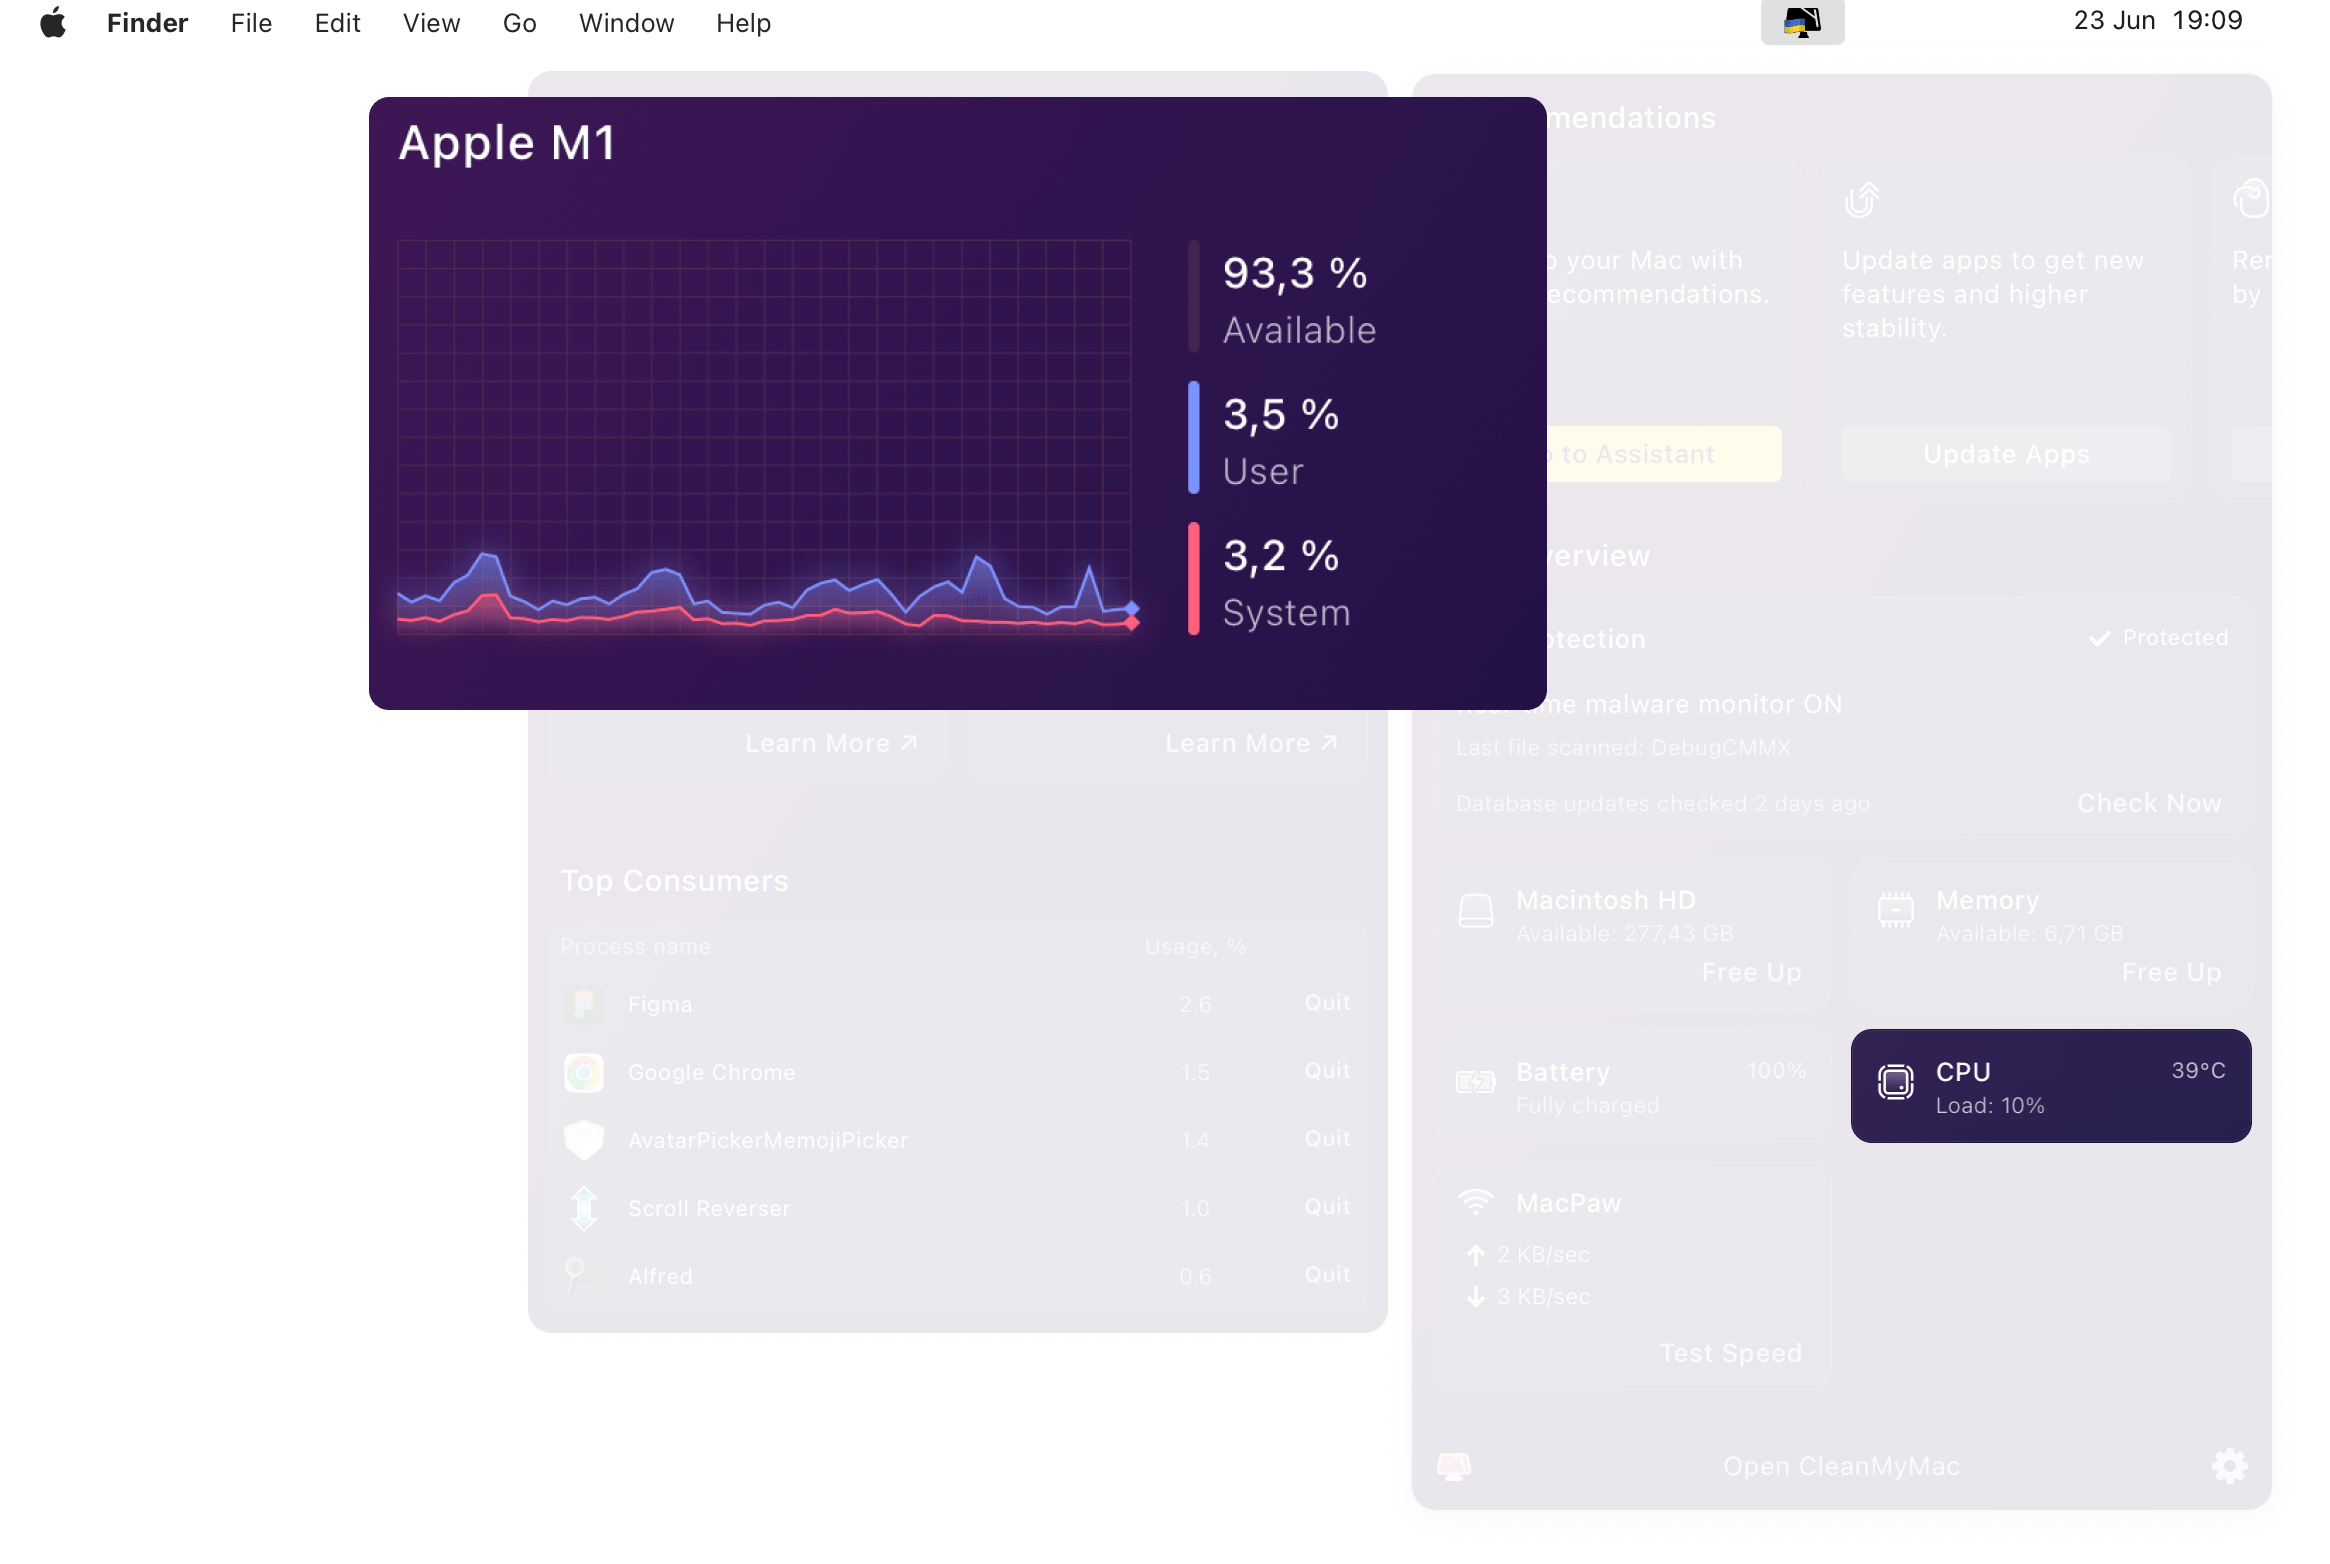This screenshot has height=1564, width=2330.
Task: Click the 39°C temperature reading
Action: pyautogui.click(x=2198, y=1070)
